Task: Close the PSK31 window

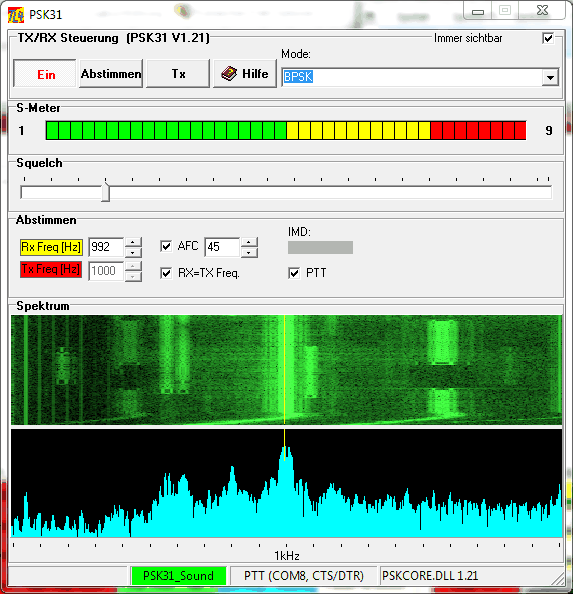Action: point(542,11)
